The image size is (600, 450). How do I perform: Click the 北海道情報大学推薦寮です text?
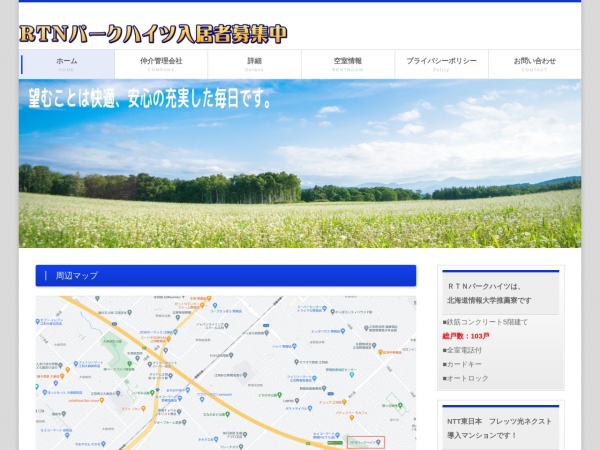[x=489, y=300]
